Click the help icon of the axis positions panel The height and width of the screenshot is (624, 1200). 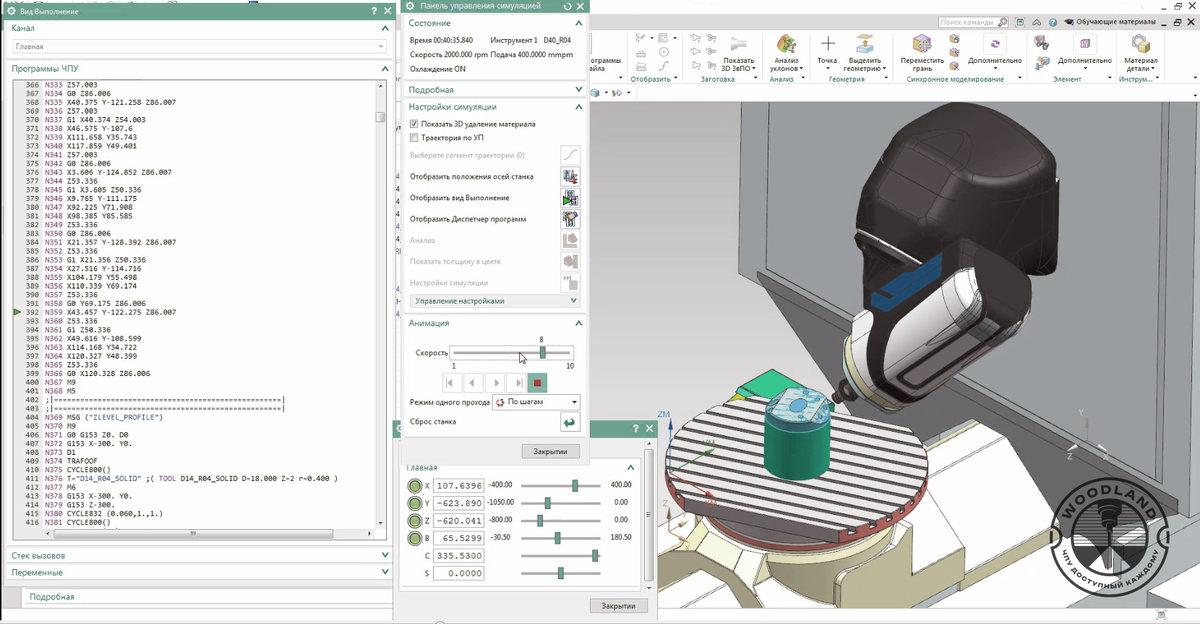pyautogui.click(x=636, y=429)
